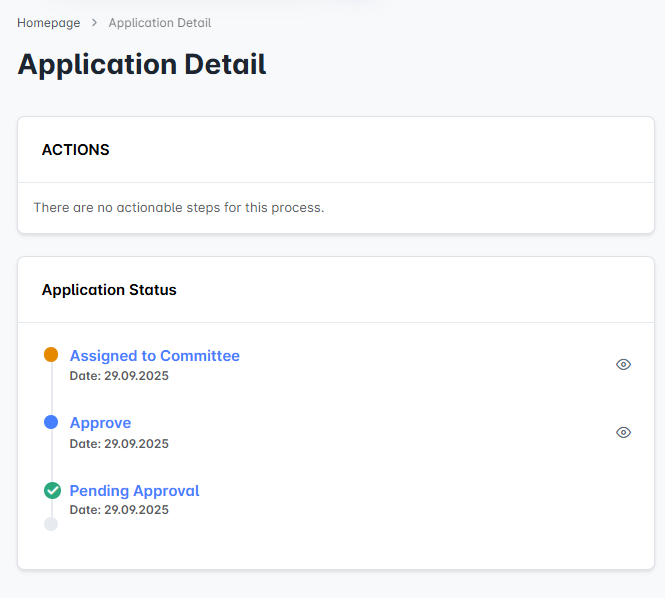Click the Application Status panel header
665x598 pixels.
(109, 290)
